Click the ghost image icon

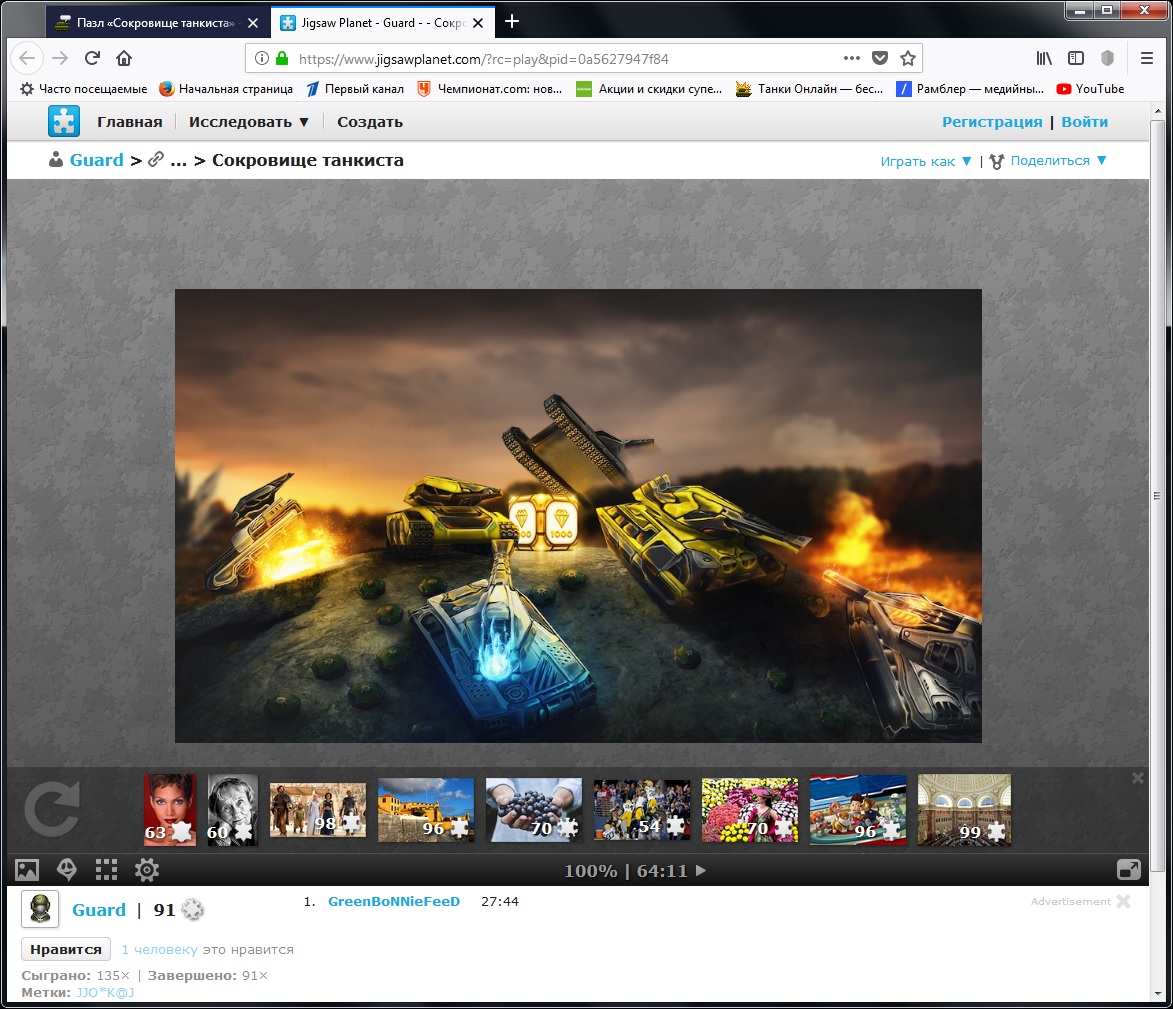[67, 869]
